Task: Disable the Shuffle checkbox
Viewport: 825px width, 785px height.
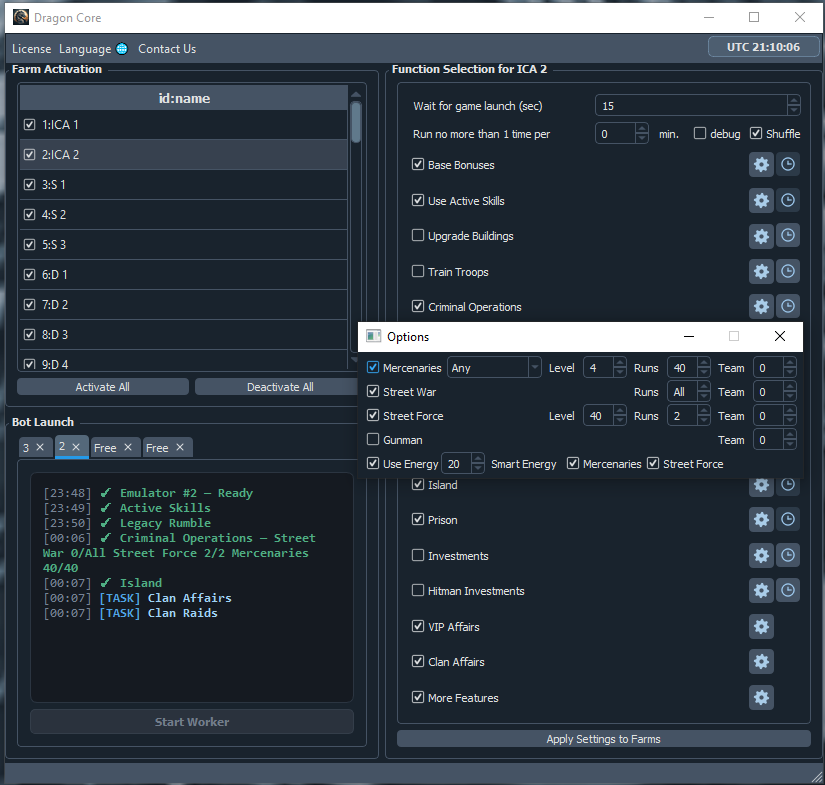Action: click(756, 134)
